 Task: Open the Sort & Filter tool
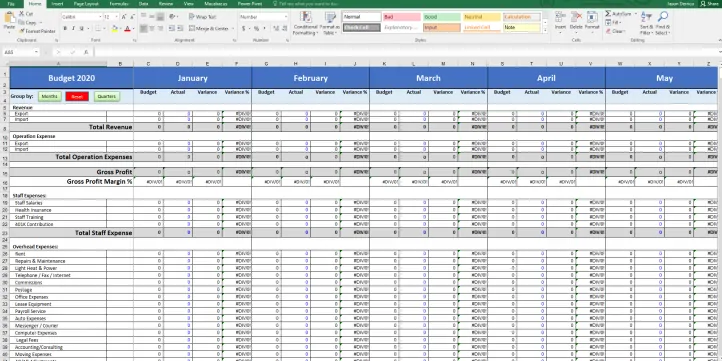point(646,17)
